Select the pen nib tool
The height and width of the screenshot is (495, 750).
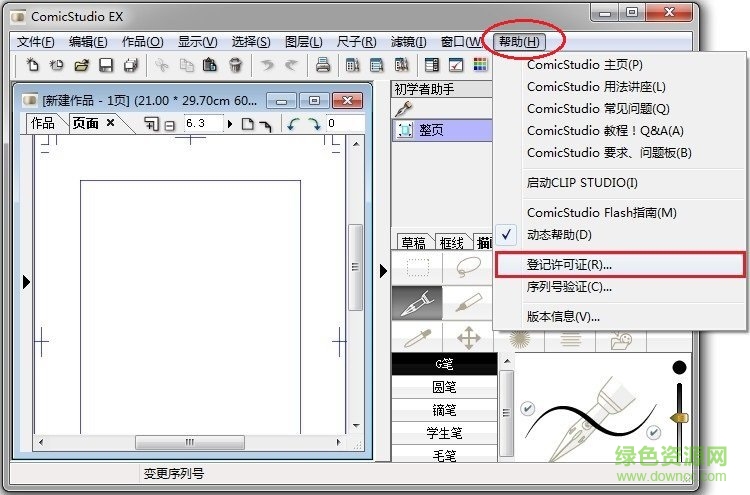pos(417,303)
